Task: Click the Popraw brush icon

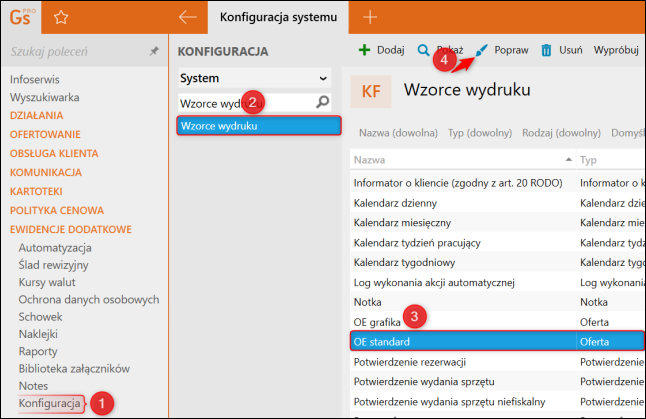Action: pyautogui.click(x=483, y=49)
